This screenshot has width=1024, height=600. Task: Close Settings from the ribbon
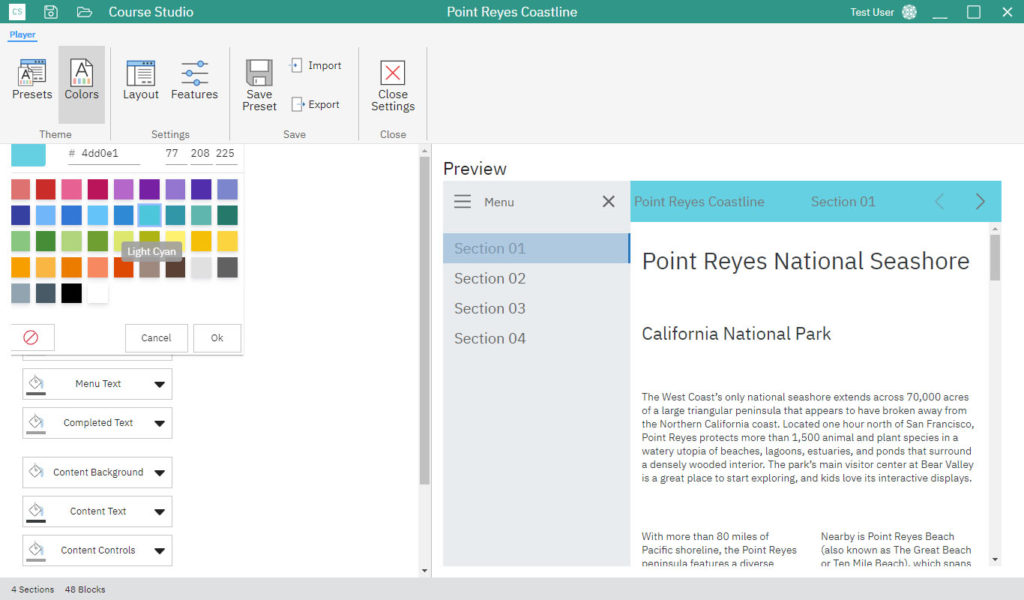pyautogui.click(x=393, y=86)
